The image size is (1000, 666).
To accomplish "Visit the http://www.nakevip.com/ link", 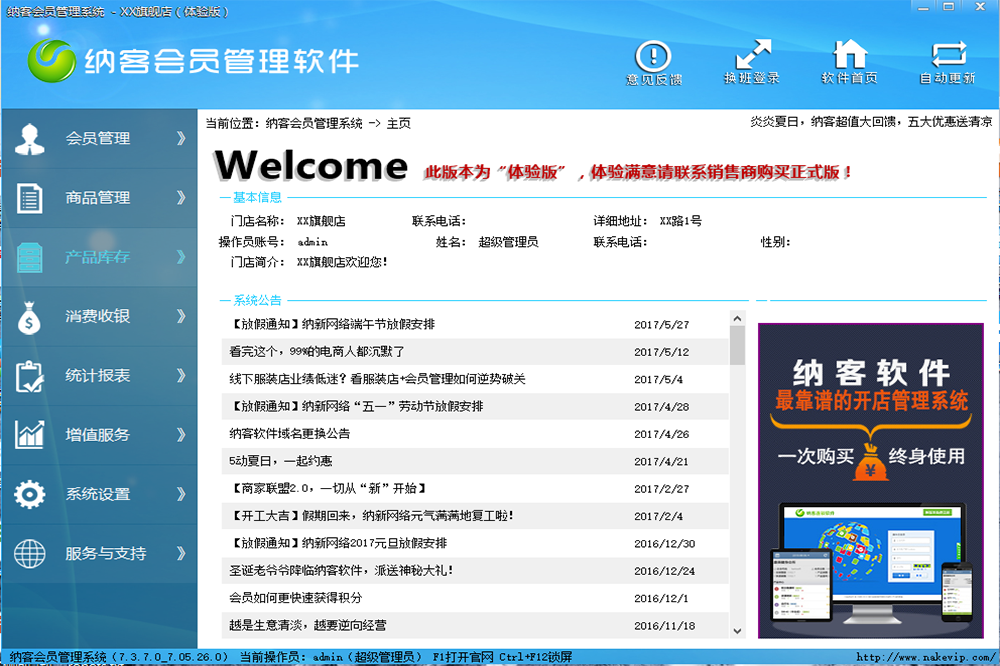I will 925,657.
